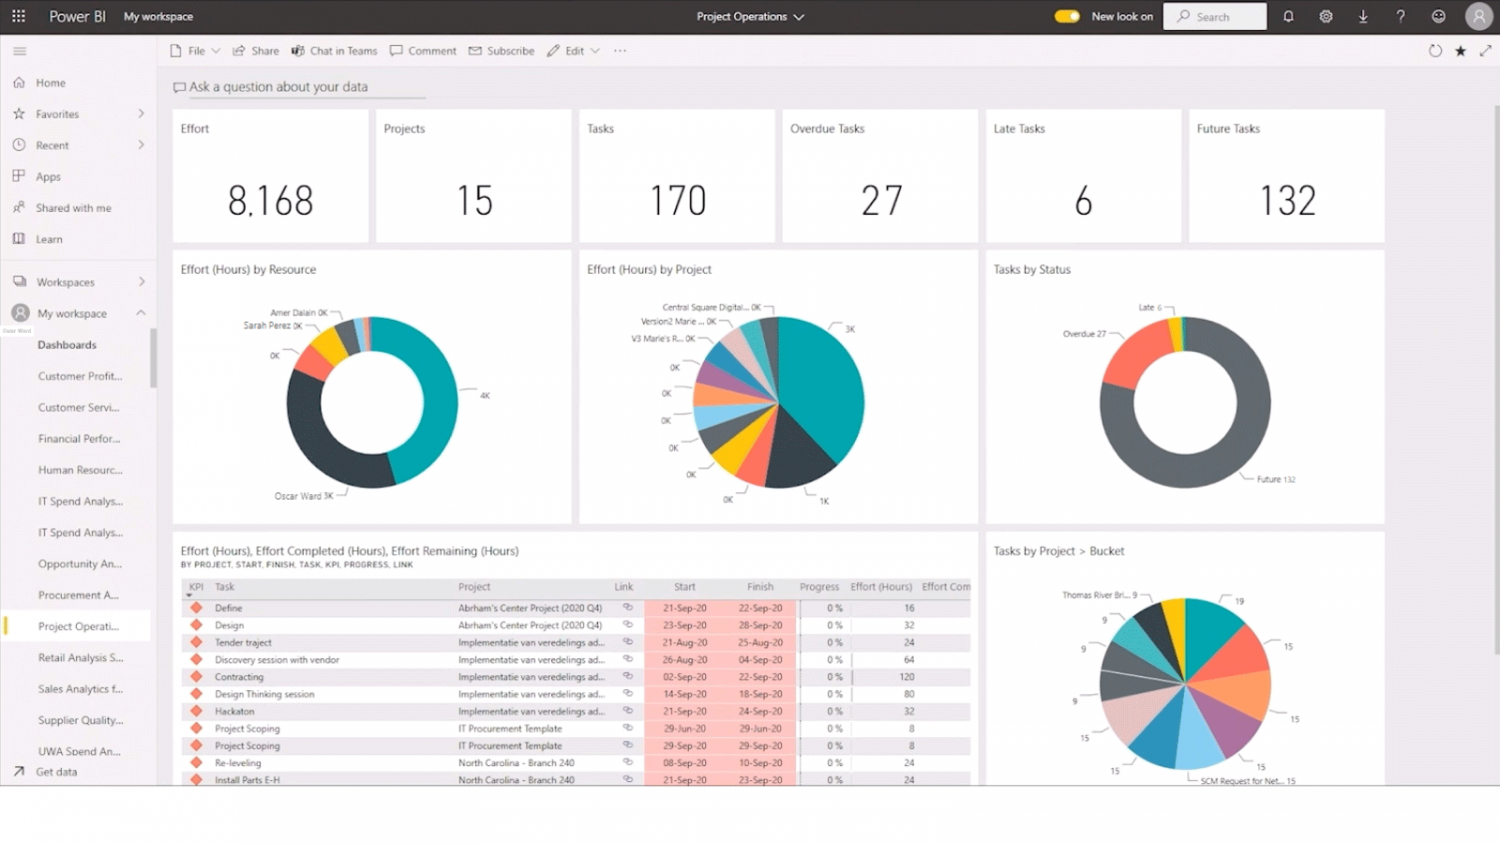This screenshot has height=844, width=1500.
Task: Mark dashboard as favorite with the star icon
Action: [x=1461, y=50]
